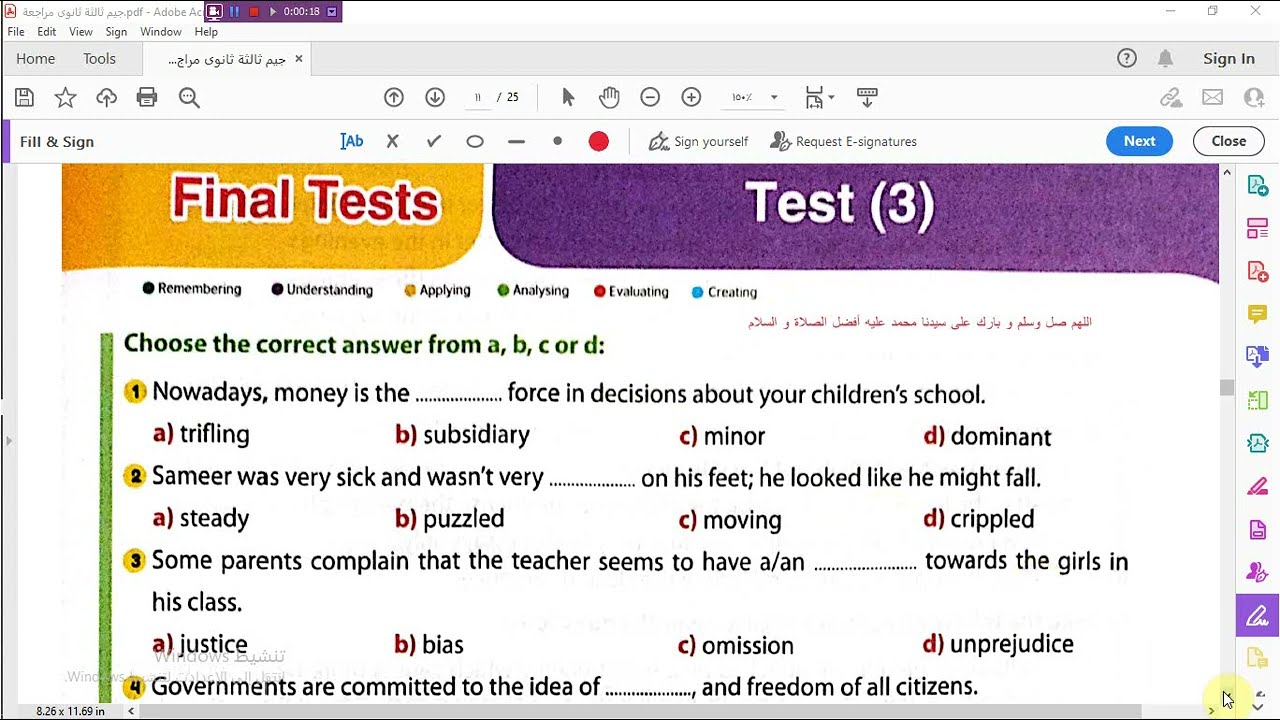The height and width of the screenshot is (720, 1280).
Task: Open the zoom level dropdown arrow
Action: pyautogui.click(x=773, y=97)
